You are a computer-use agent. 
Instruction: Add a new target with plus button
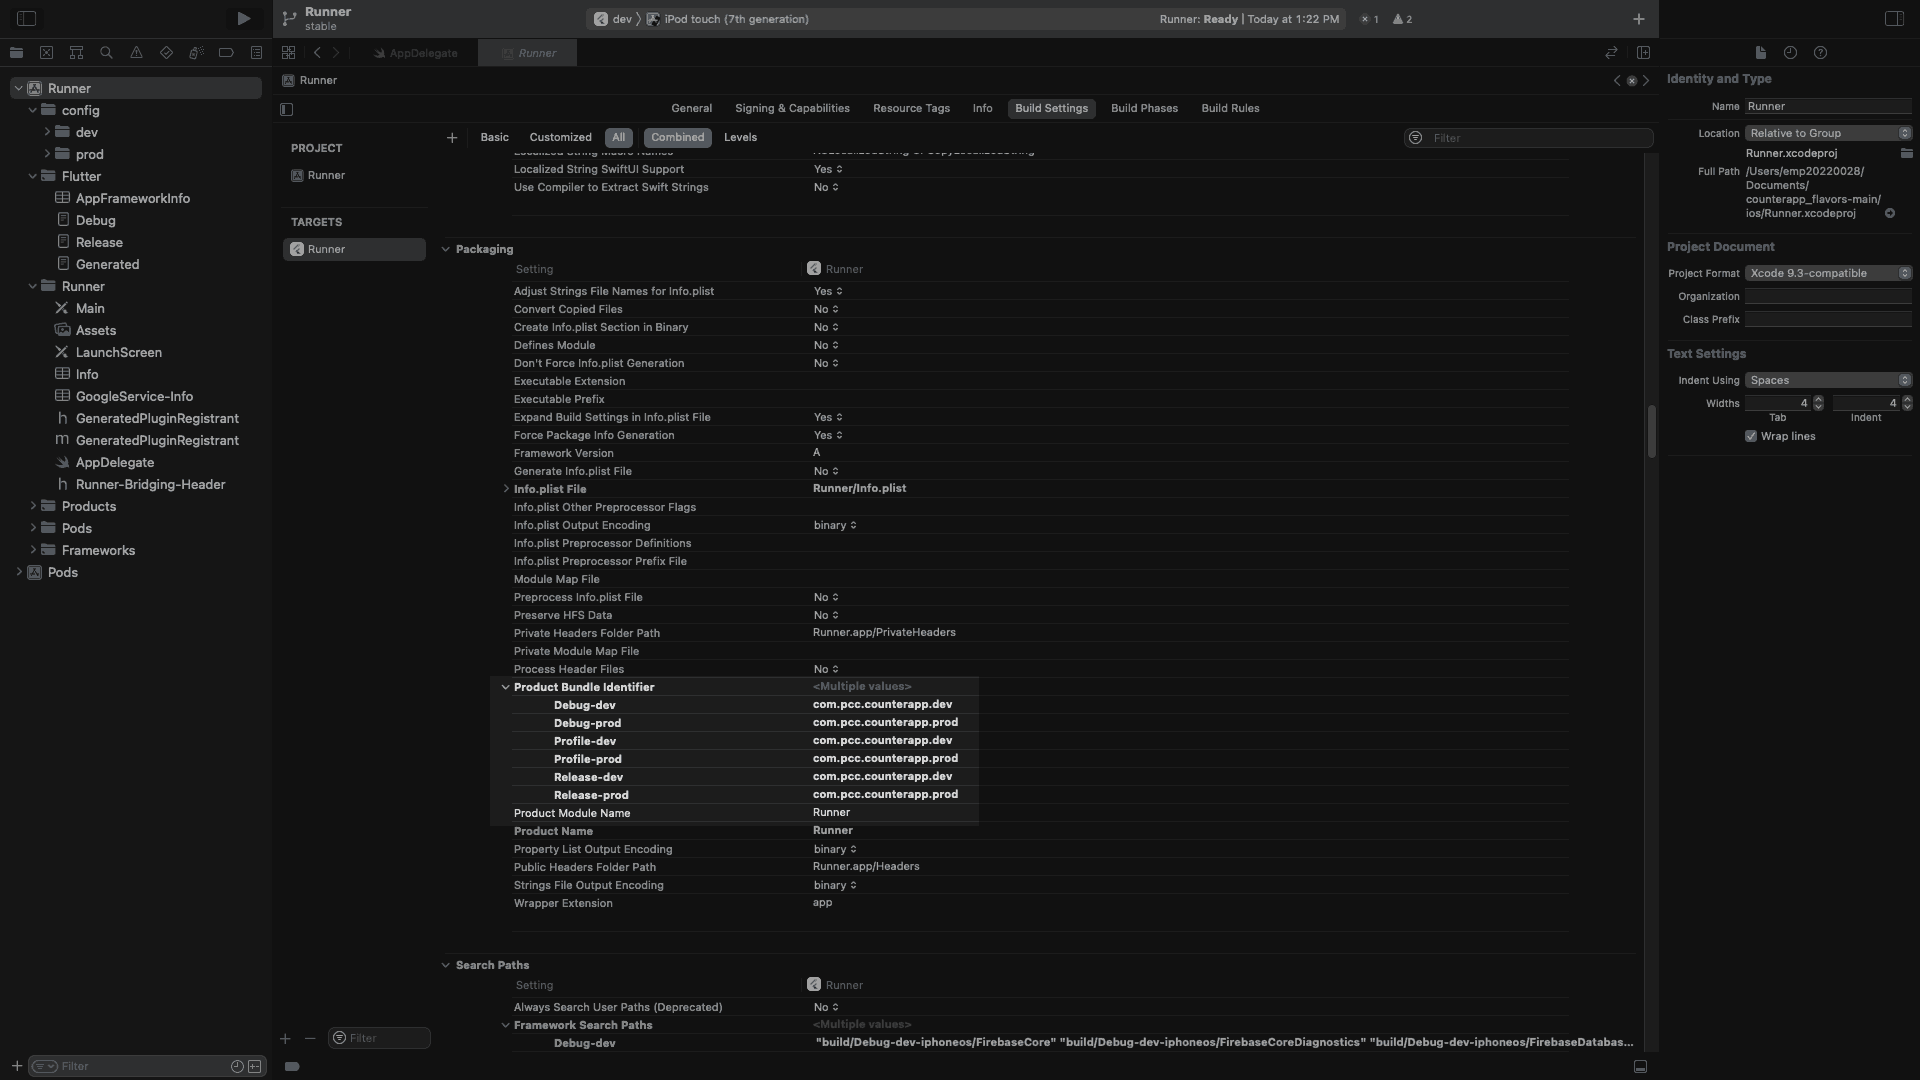[x=285, y=1038]
